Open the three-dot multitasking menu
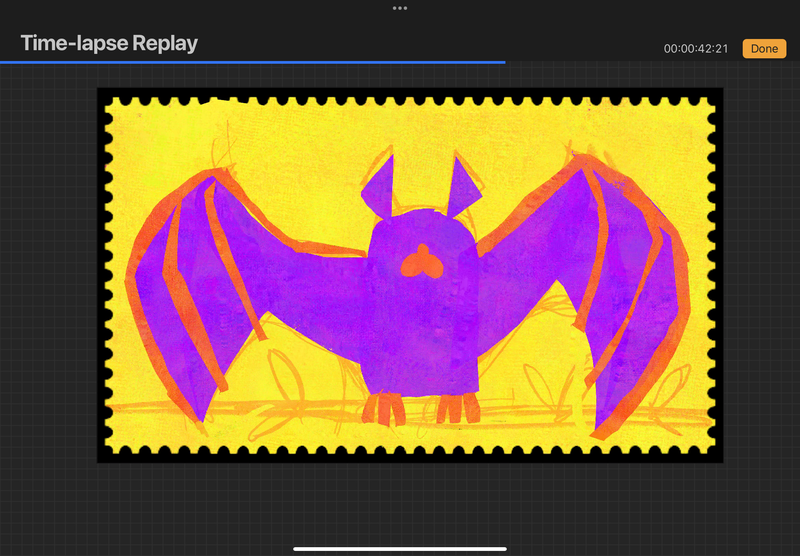This screenshot has height=556, width=800. (400, 8)
